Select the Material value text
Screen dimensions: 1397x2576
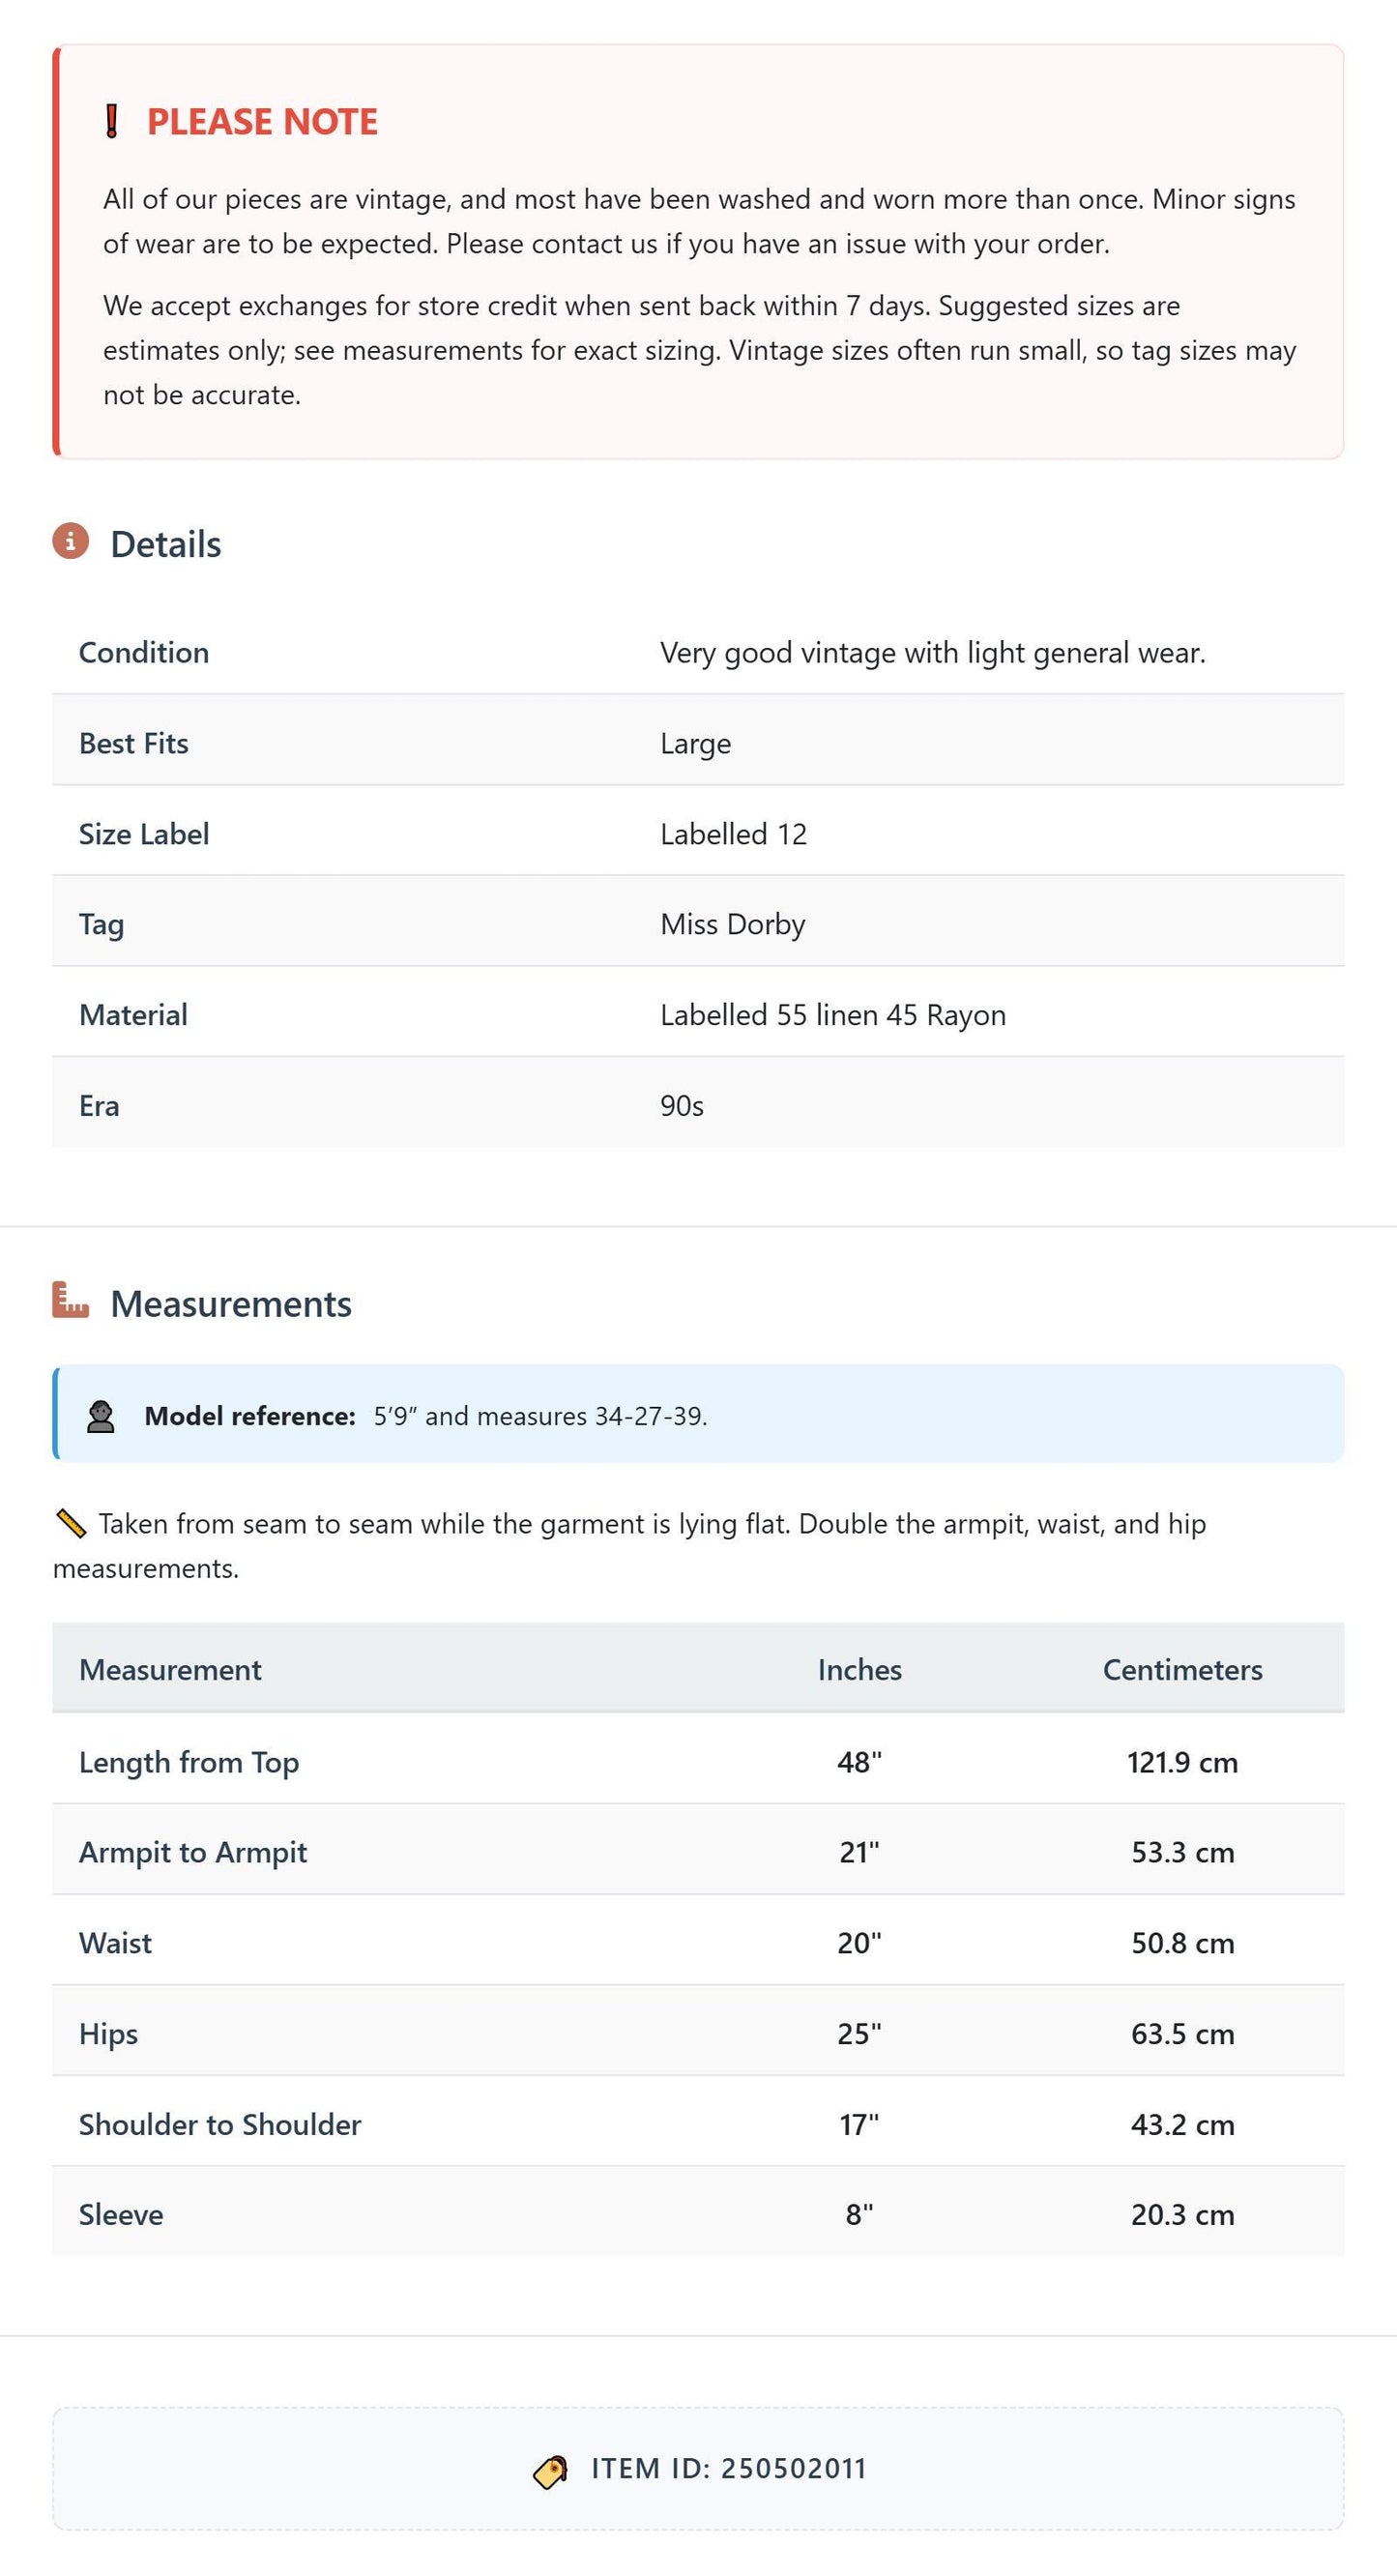(x=832, y=1015)
